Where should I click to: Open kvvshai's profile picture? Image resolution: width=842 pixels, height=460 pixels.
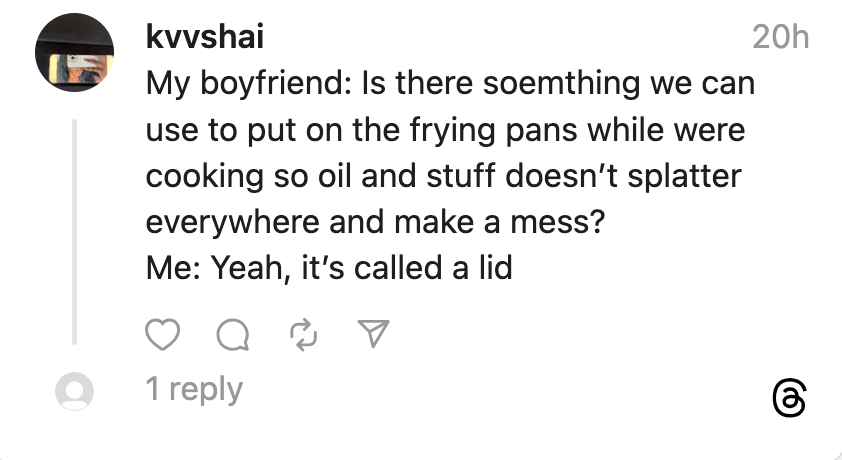pos(73,53)
